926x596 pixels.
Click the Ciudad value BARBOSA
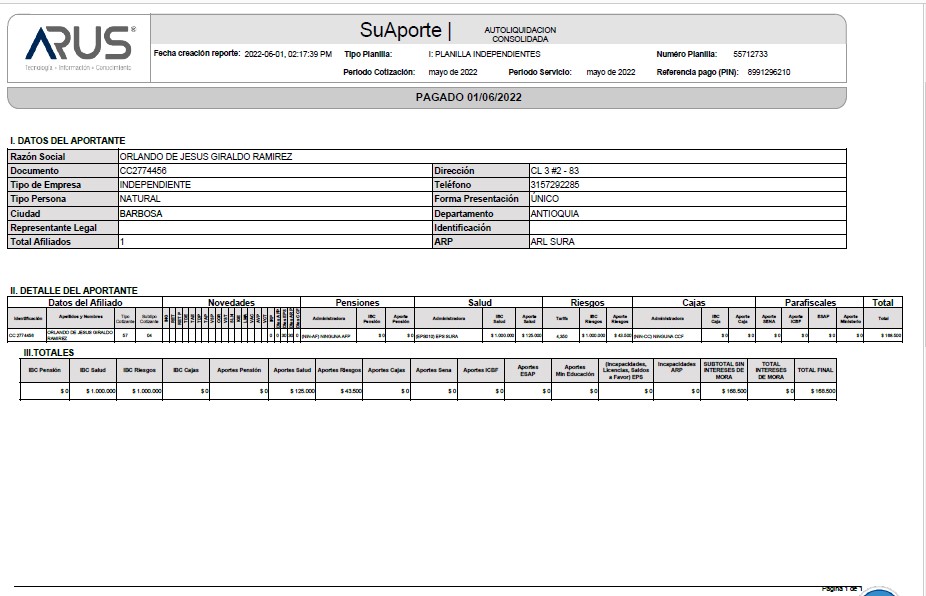tap(141, 214)
